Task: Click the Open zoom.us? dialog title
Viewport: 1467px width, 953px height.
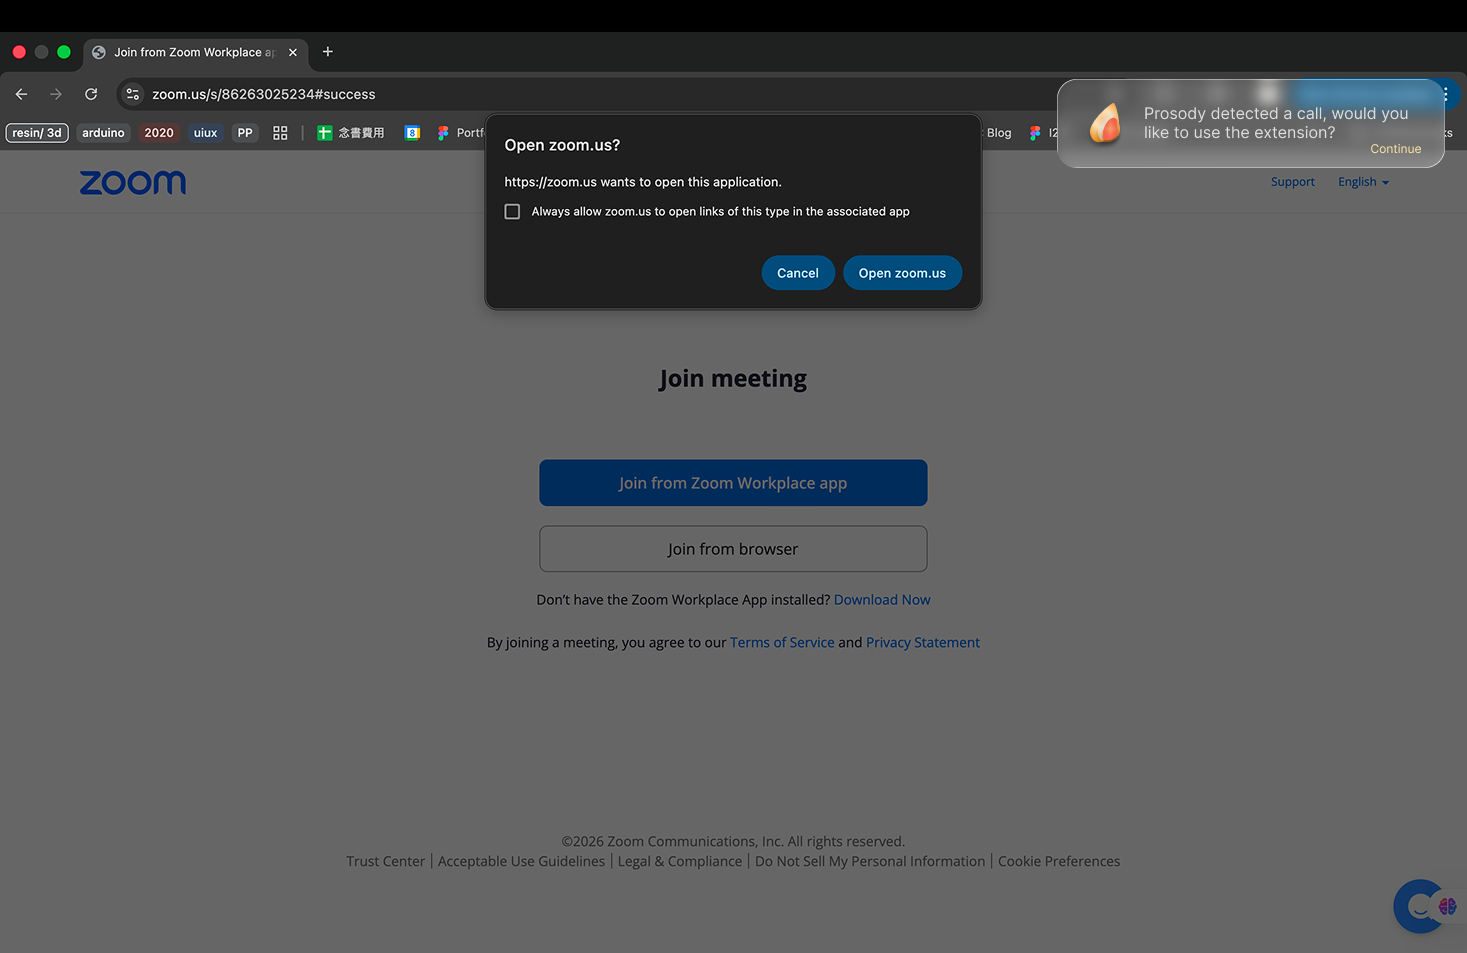Action: [x=562, y=145]
